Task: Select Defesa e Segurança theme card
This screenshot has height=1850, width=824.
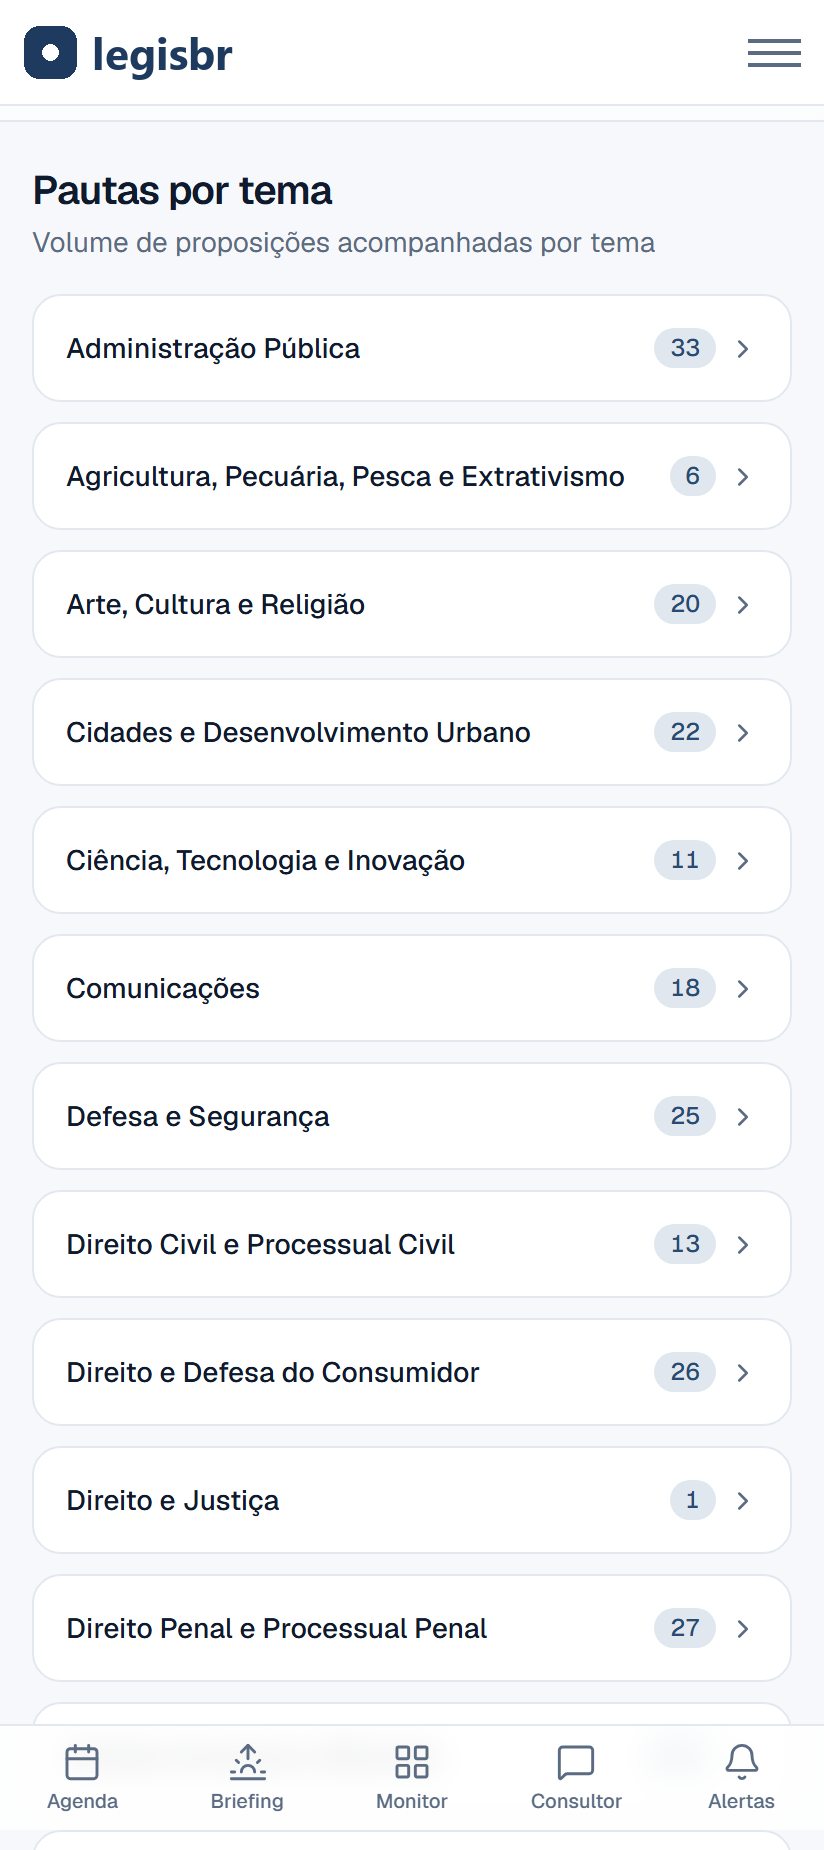Action: tap(412, 1116)
